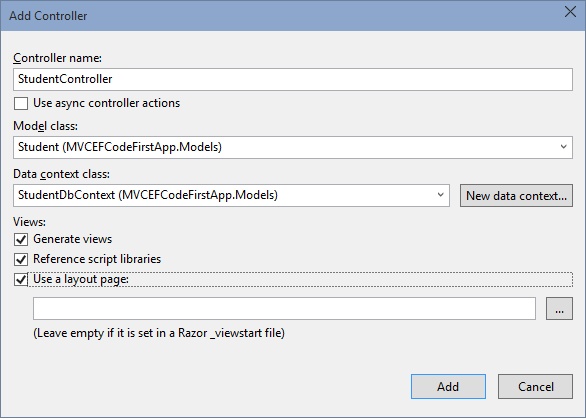Screen dimensions: 586x419
Task: Enable the Use async controller actions checkbox
Action: click(21, 104)
